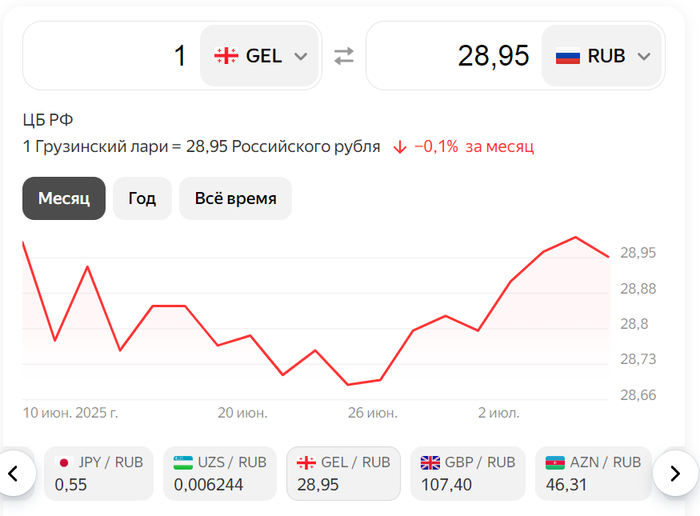Select the GEL / RUB pair card
The height and width of the screenshot is (516, 700).
point(343,473)
